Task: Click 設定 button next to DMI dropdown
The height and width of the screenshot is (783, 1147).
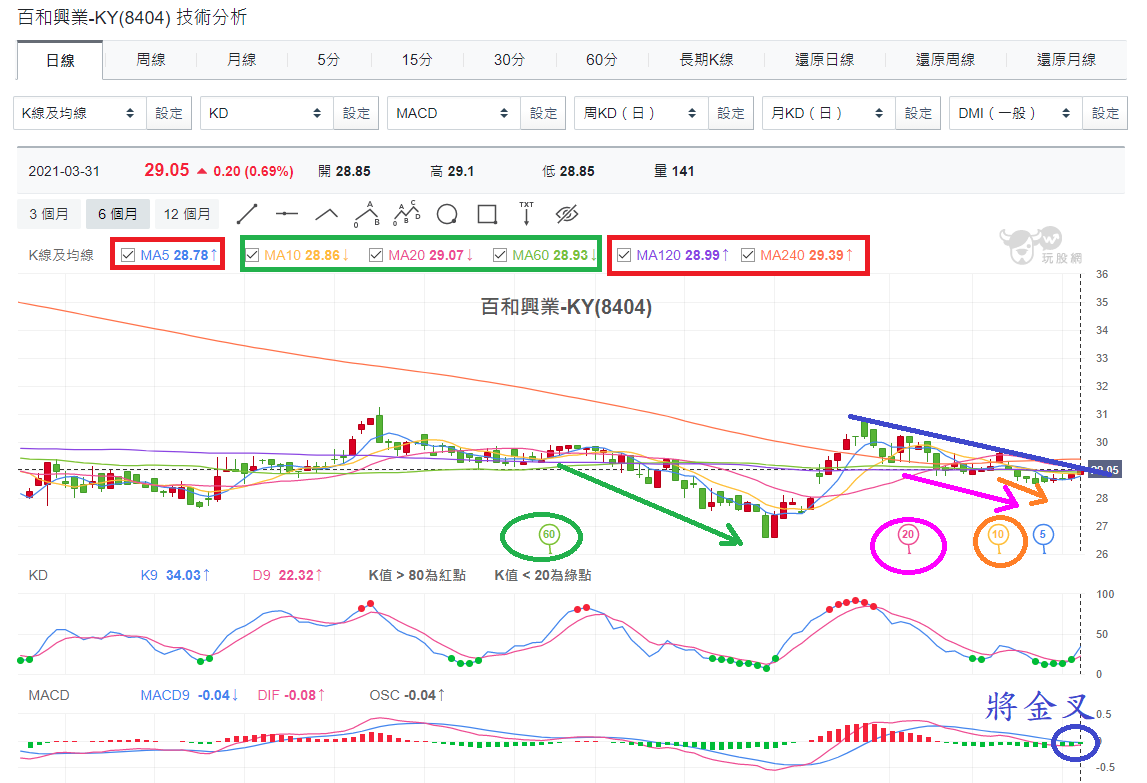Action: (x=1105, y=113)
